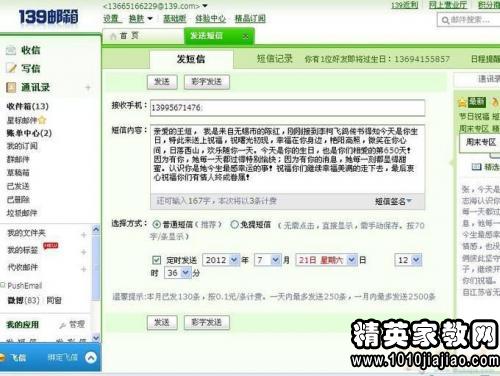Click the 节日祝福 link in right panel
This screenshot has height=376, width=500.
point(474,116)
